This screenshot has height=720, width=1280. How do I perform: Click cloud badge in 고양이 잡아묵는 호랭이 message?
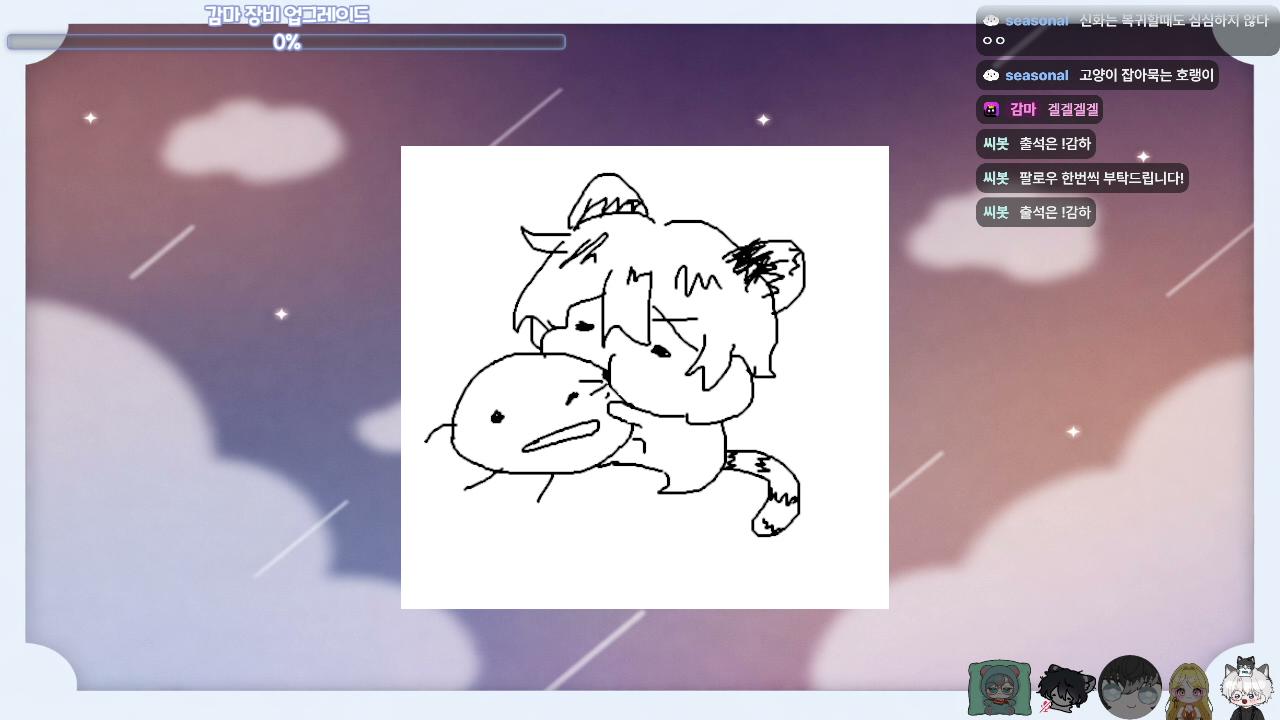click(x=991, y=75)
